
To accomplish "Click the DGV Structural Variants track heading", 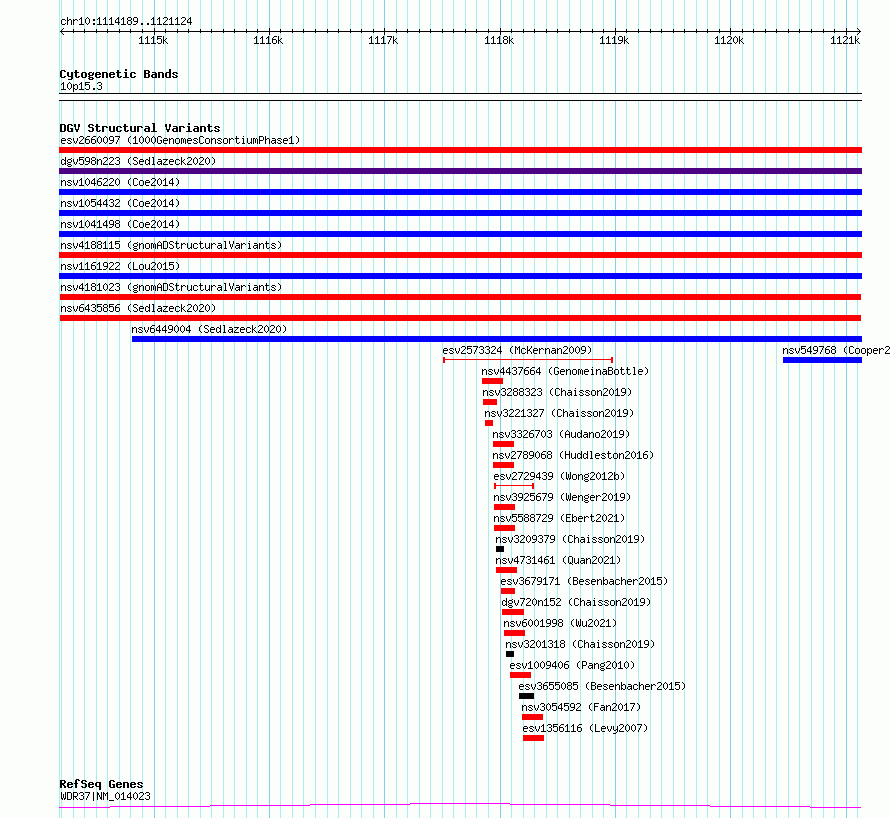I will (140, 128).
